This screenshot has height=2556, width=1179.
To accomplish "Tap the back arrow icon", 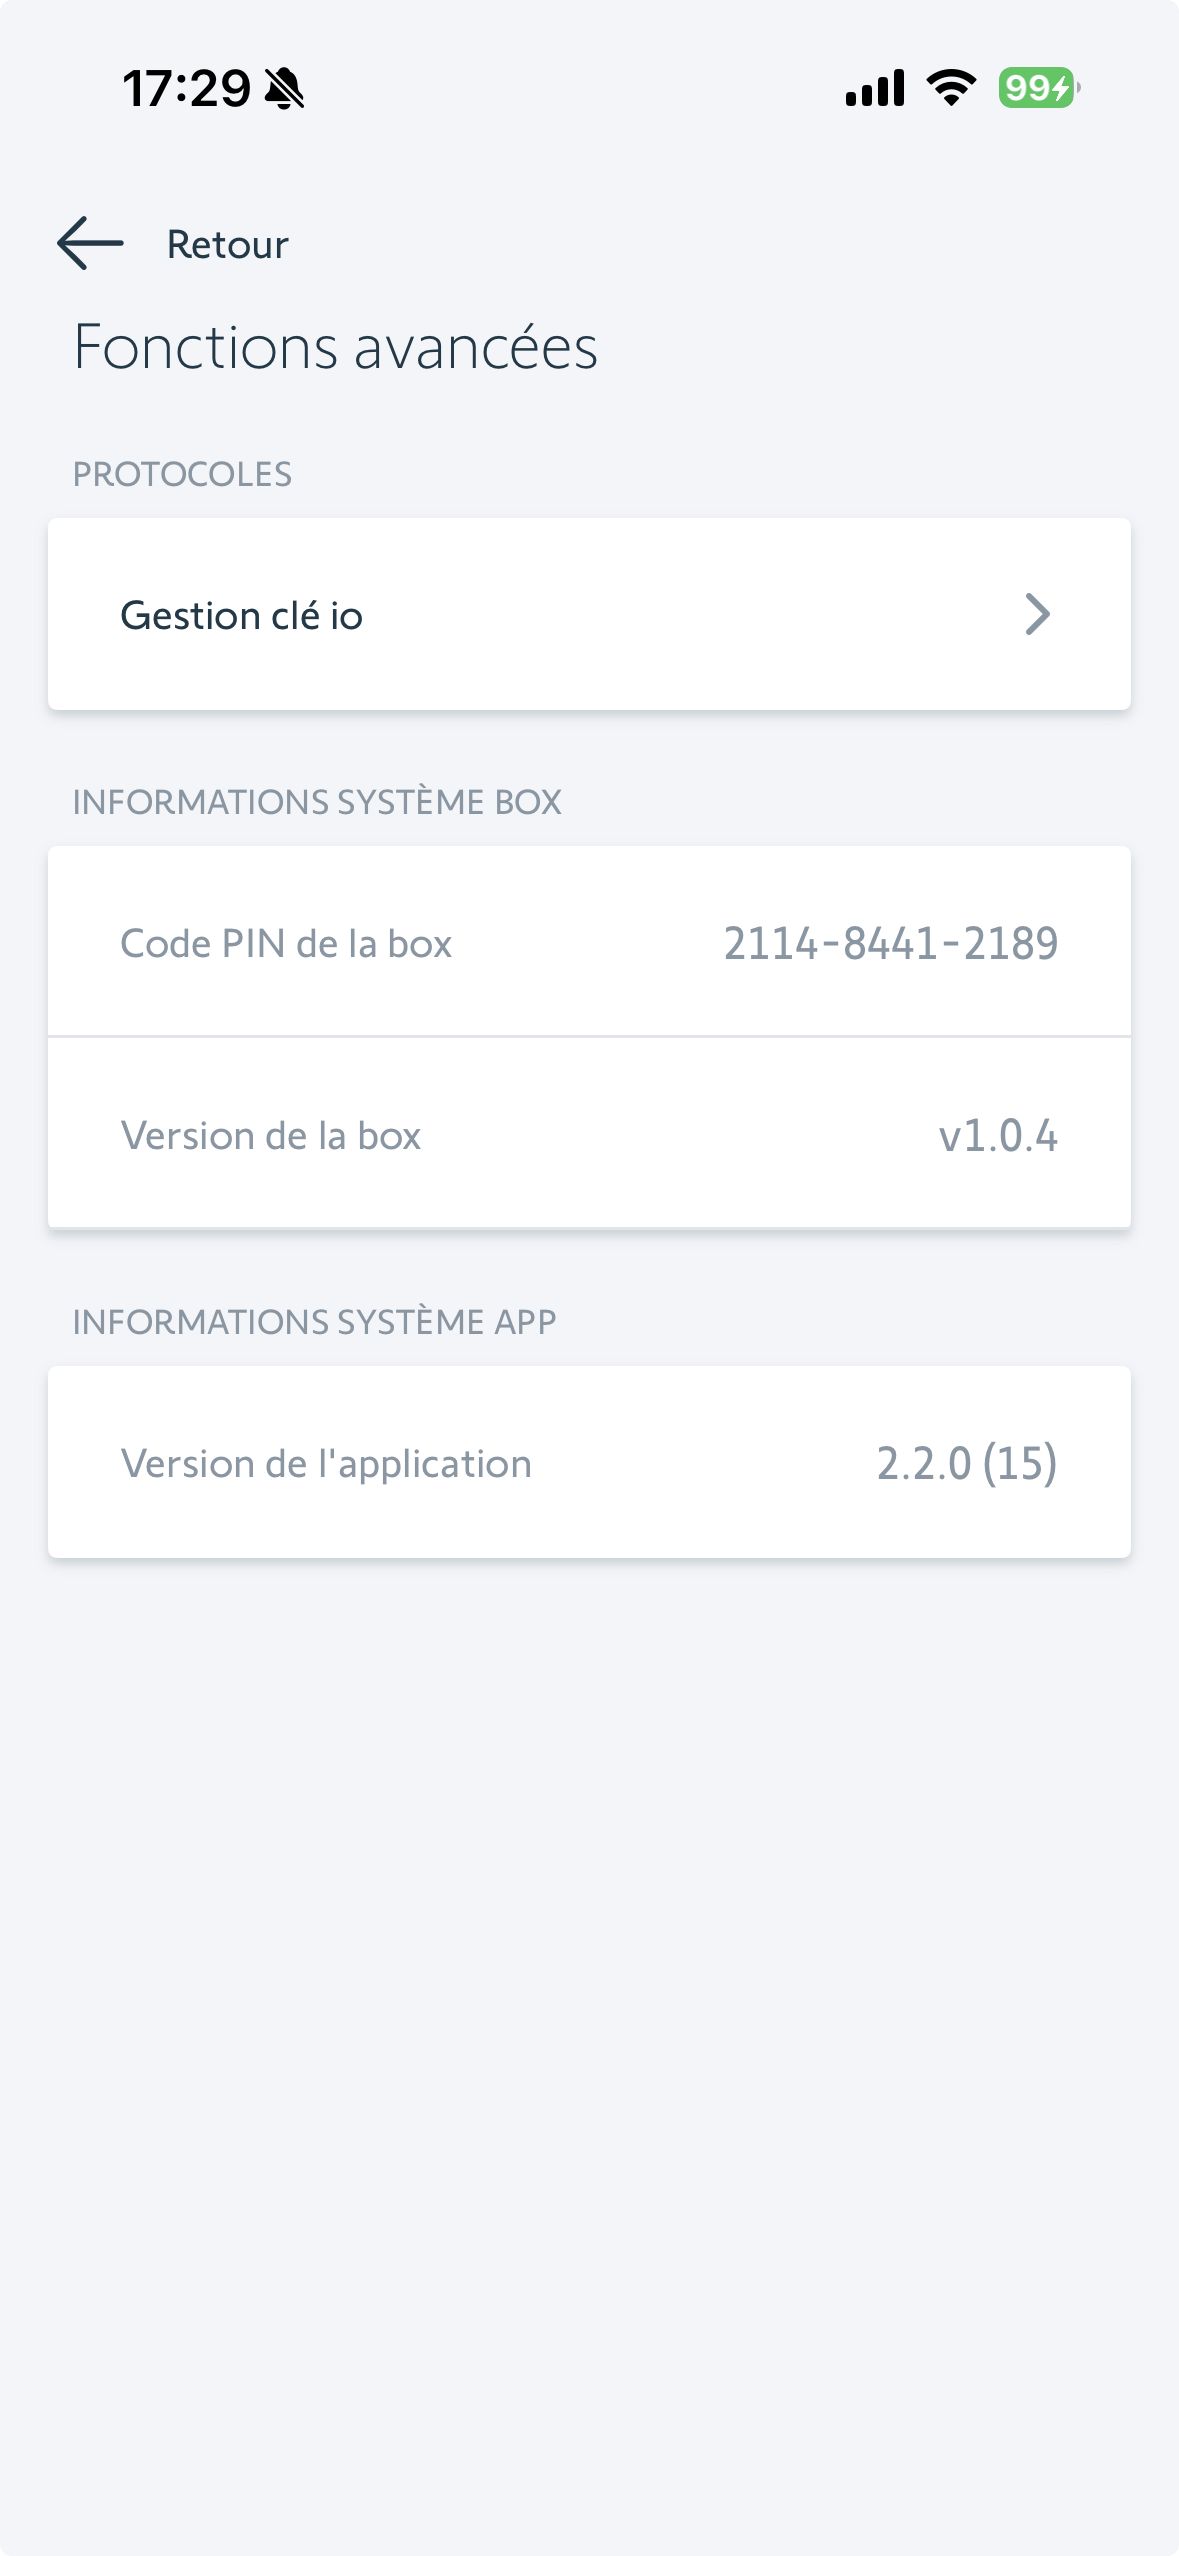I will click(x=90, y=243).
